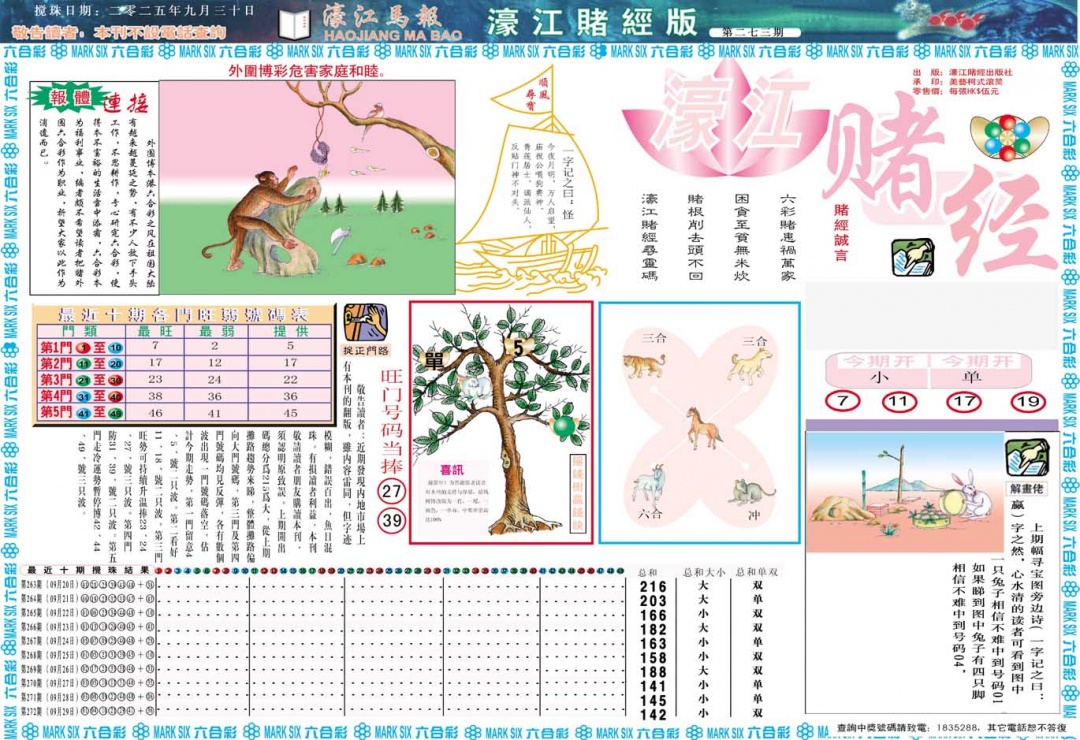This screenshot has width=1080, height=740.
Task: Pick the green fruit on the money tree
Action: point(562,427)
